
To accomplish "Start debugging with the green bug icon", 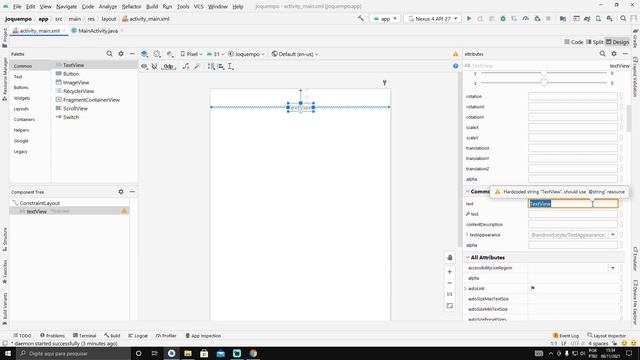I will (x=503, y=18).
